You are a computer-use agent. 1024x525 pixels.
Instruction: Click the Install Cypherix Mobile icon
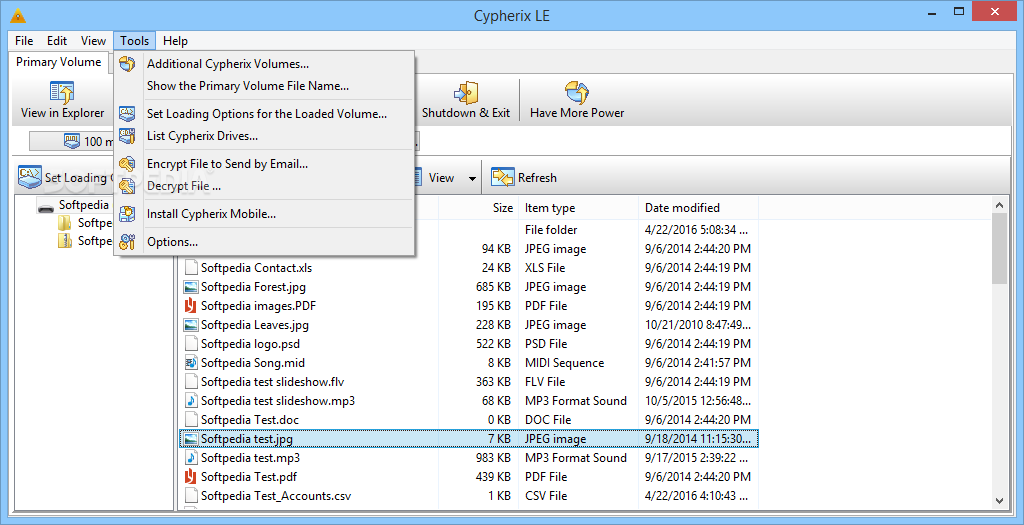[x=127, y=214]
